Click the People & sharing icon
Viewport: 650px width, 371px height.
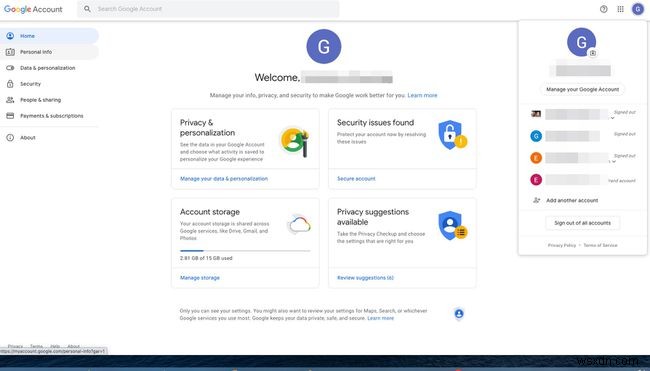coord(10,100)
